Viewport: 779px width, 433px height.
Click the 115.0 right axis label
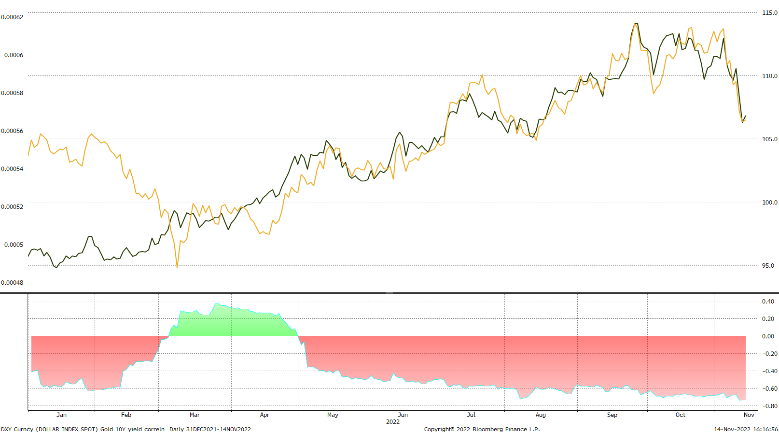[769, 12]
